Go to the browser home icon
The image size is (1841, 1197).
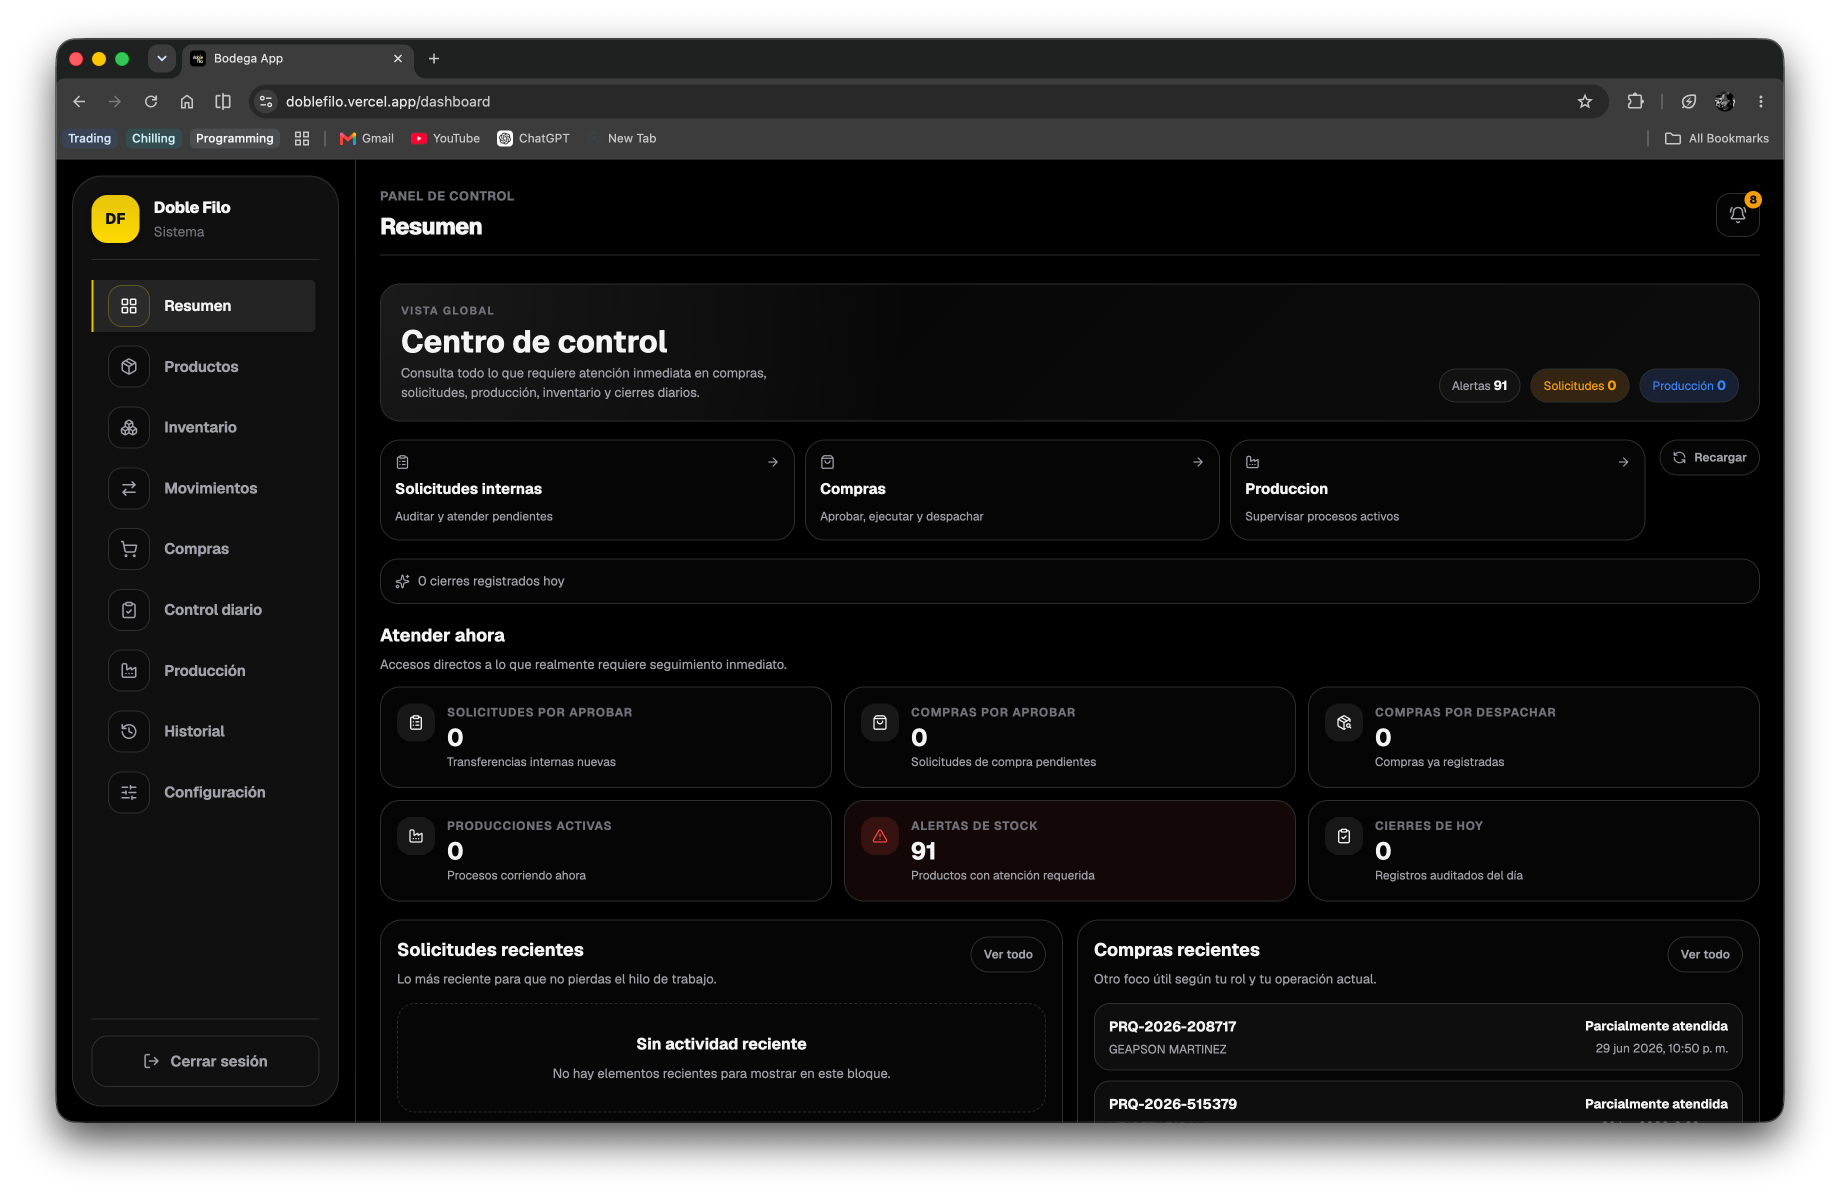(x=187, y=101)
